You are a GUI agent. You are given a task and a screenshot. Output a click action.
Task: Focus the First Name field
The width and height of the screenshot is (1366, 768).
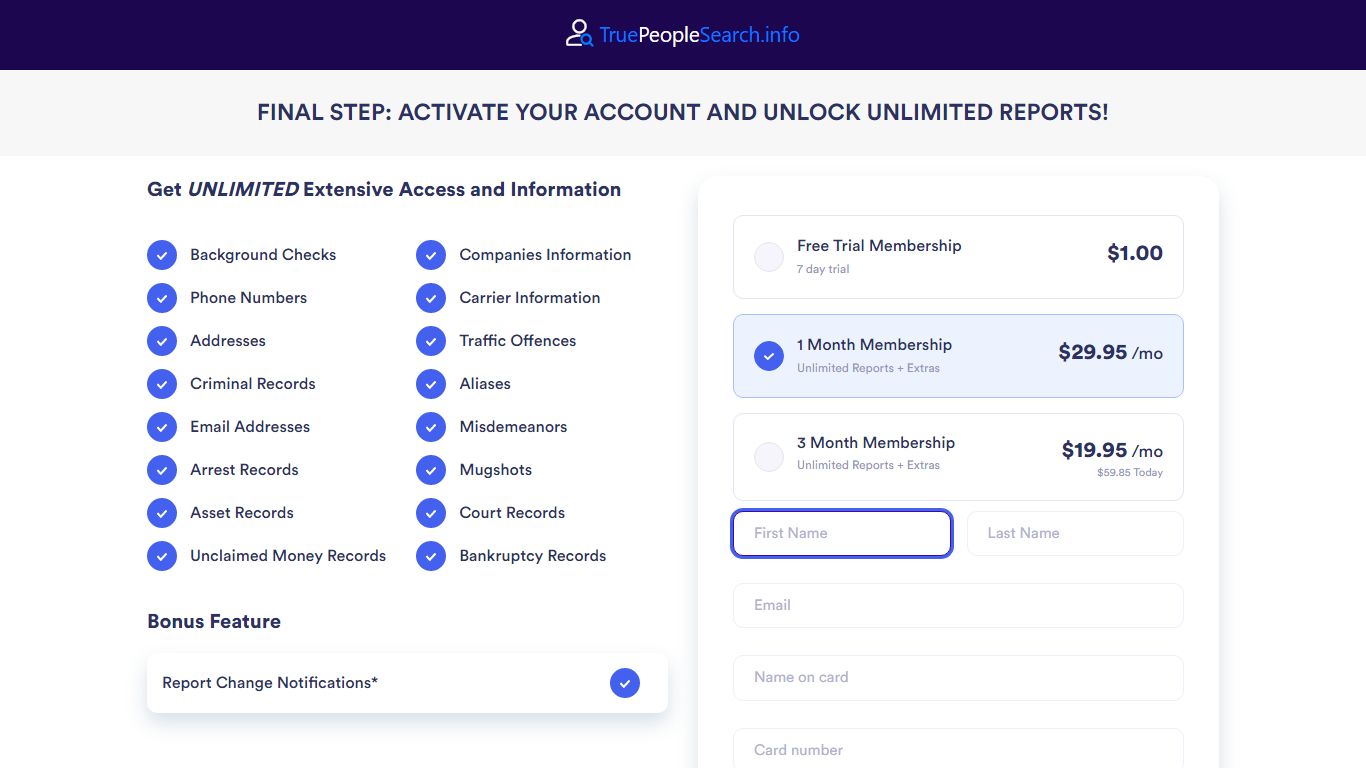pyautogui.click(x=842, y=534)
